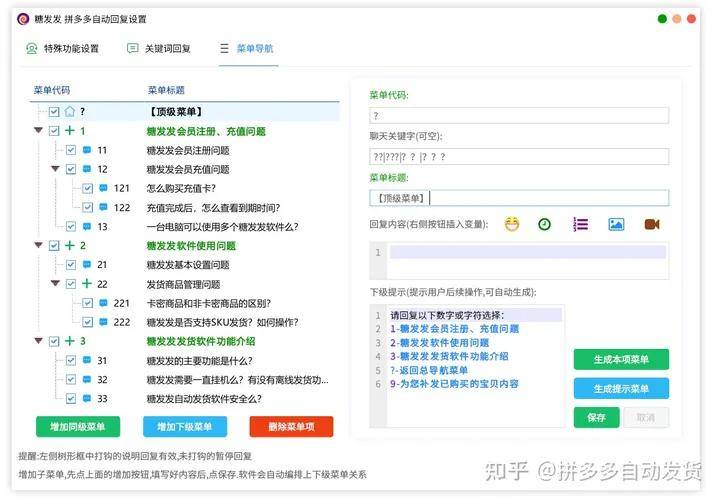Click the green plus icon for menu 2
This screenshot has height=500, width=720.
coord(69,245)
